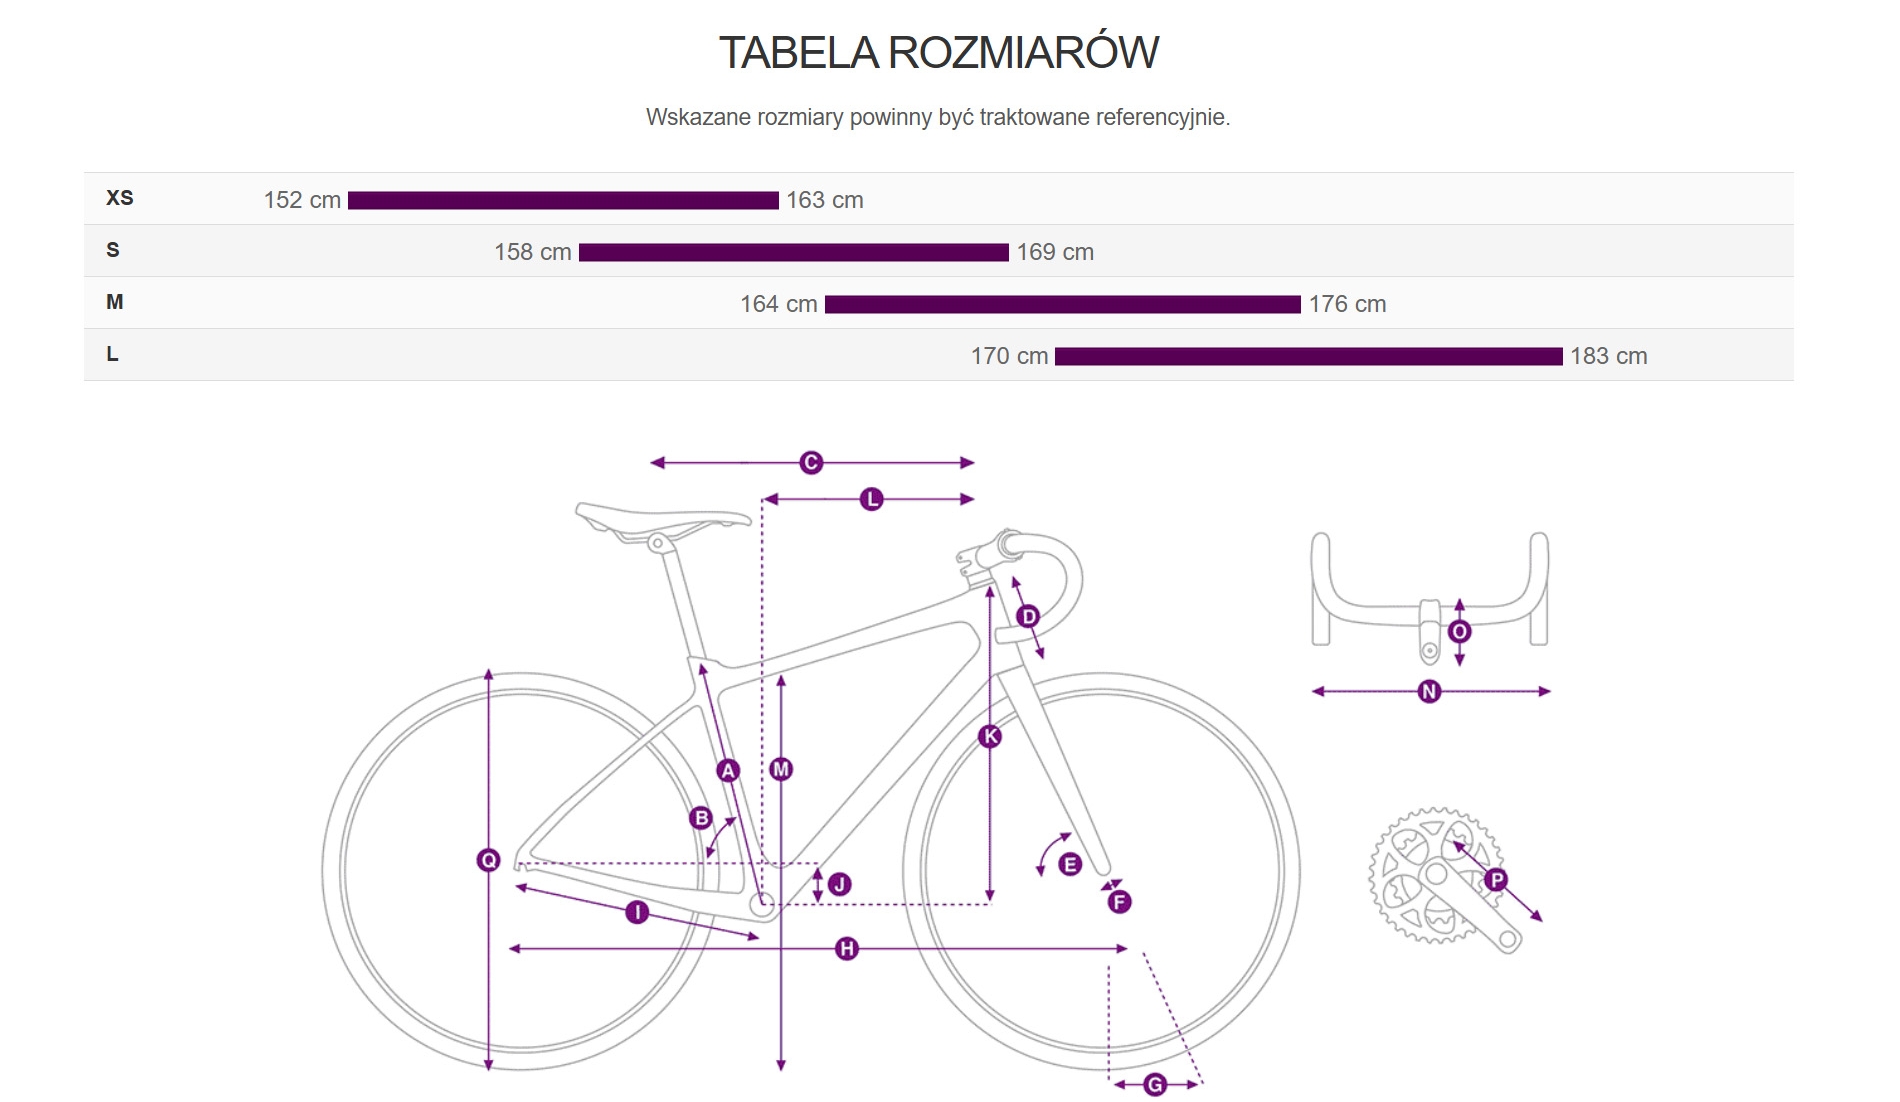Click the handlebar width marker N
The width and height of the screenshot is (1900, 1102).
(x=1429, y=691)
